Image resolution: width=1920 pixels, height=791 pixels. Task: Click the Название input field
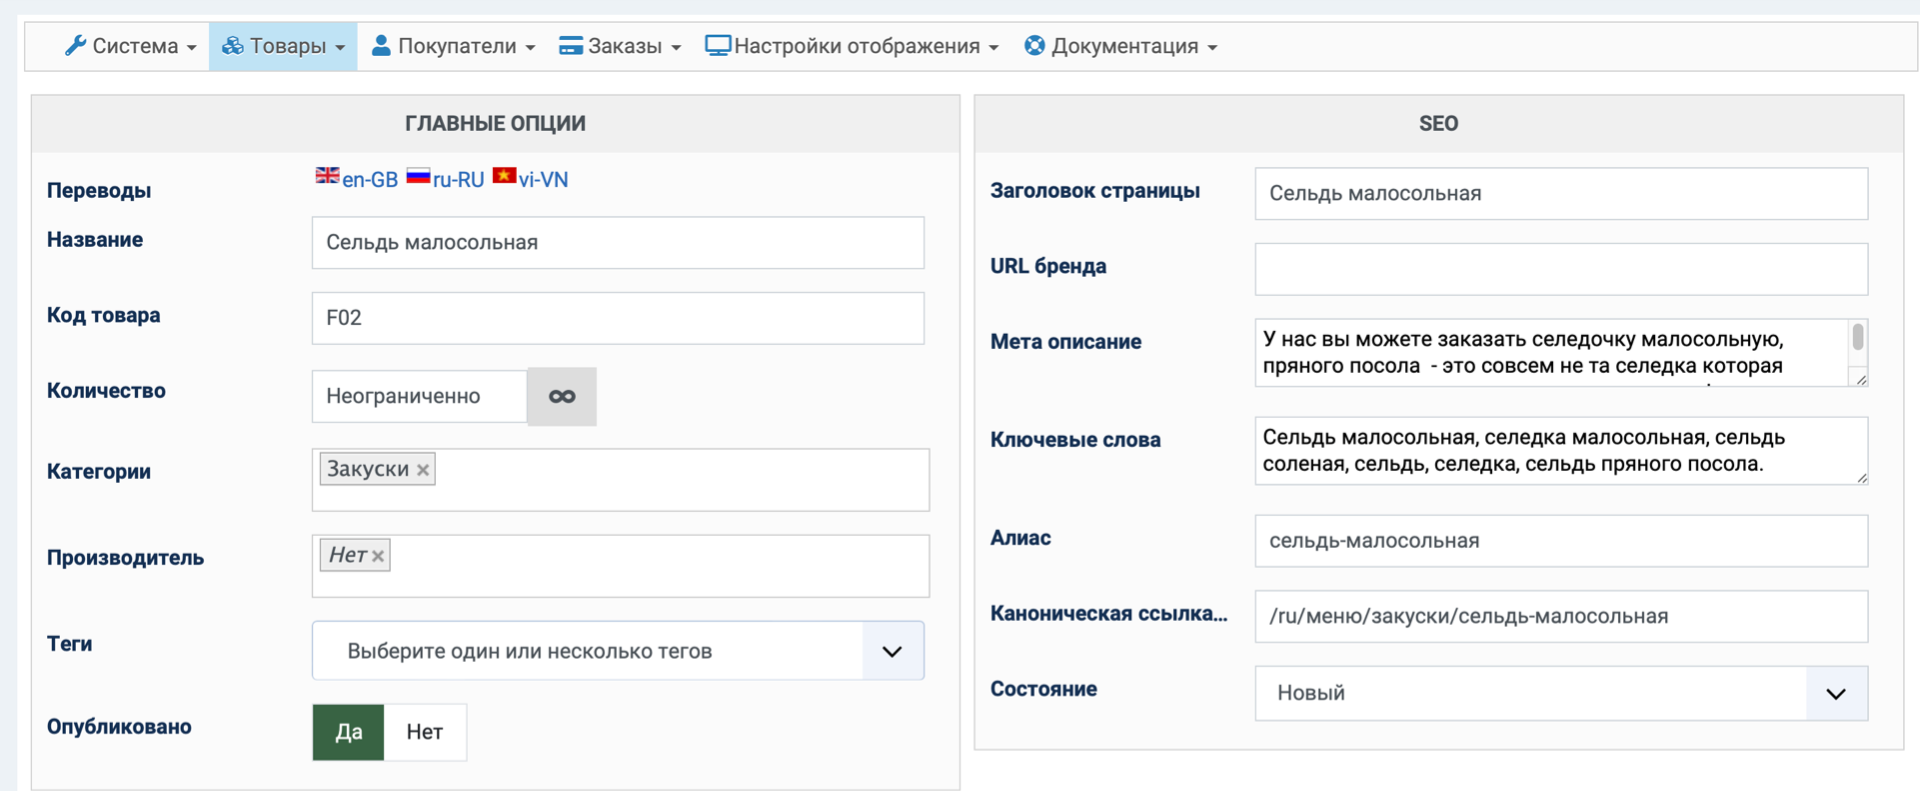tap(617, 243)
